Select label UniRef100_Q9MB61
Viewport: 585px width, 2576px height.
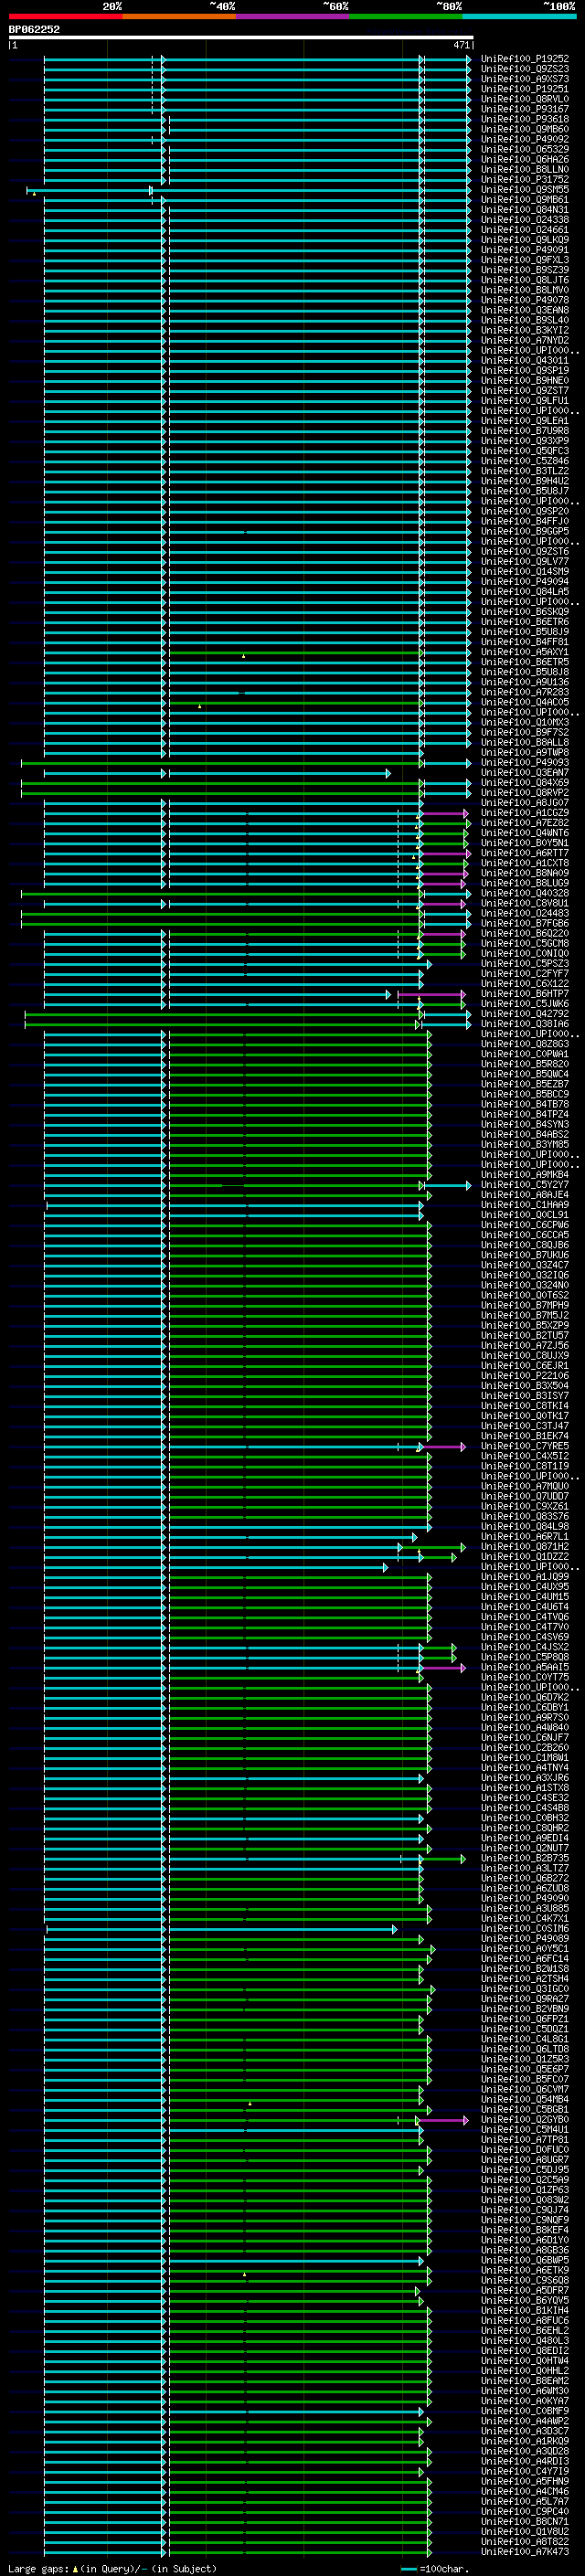(x=524, y=200)
